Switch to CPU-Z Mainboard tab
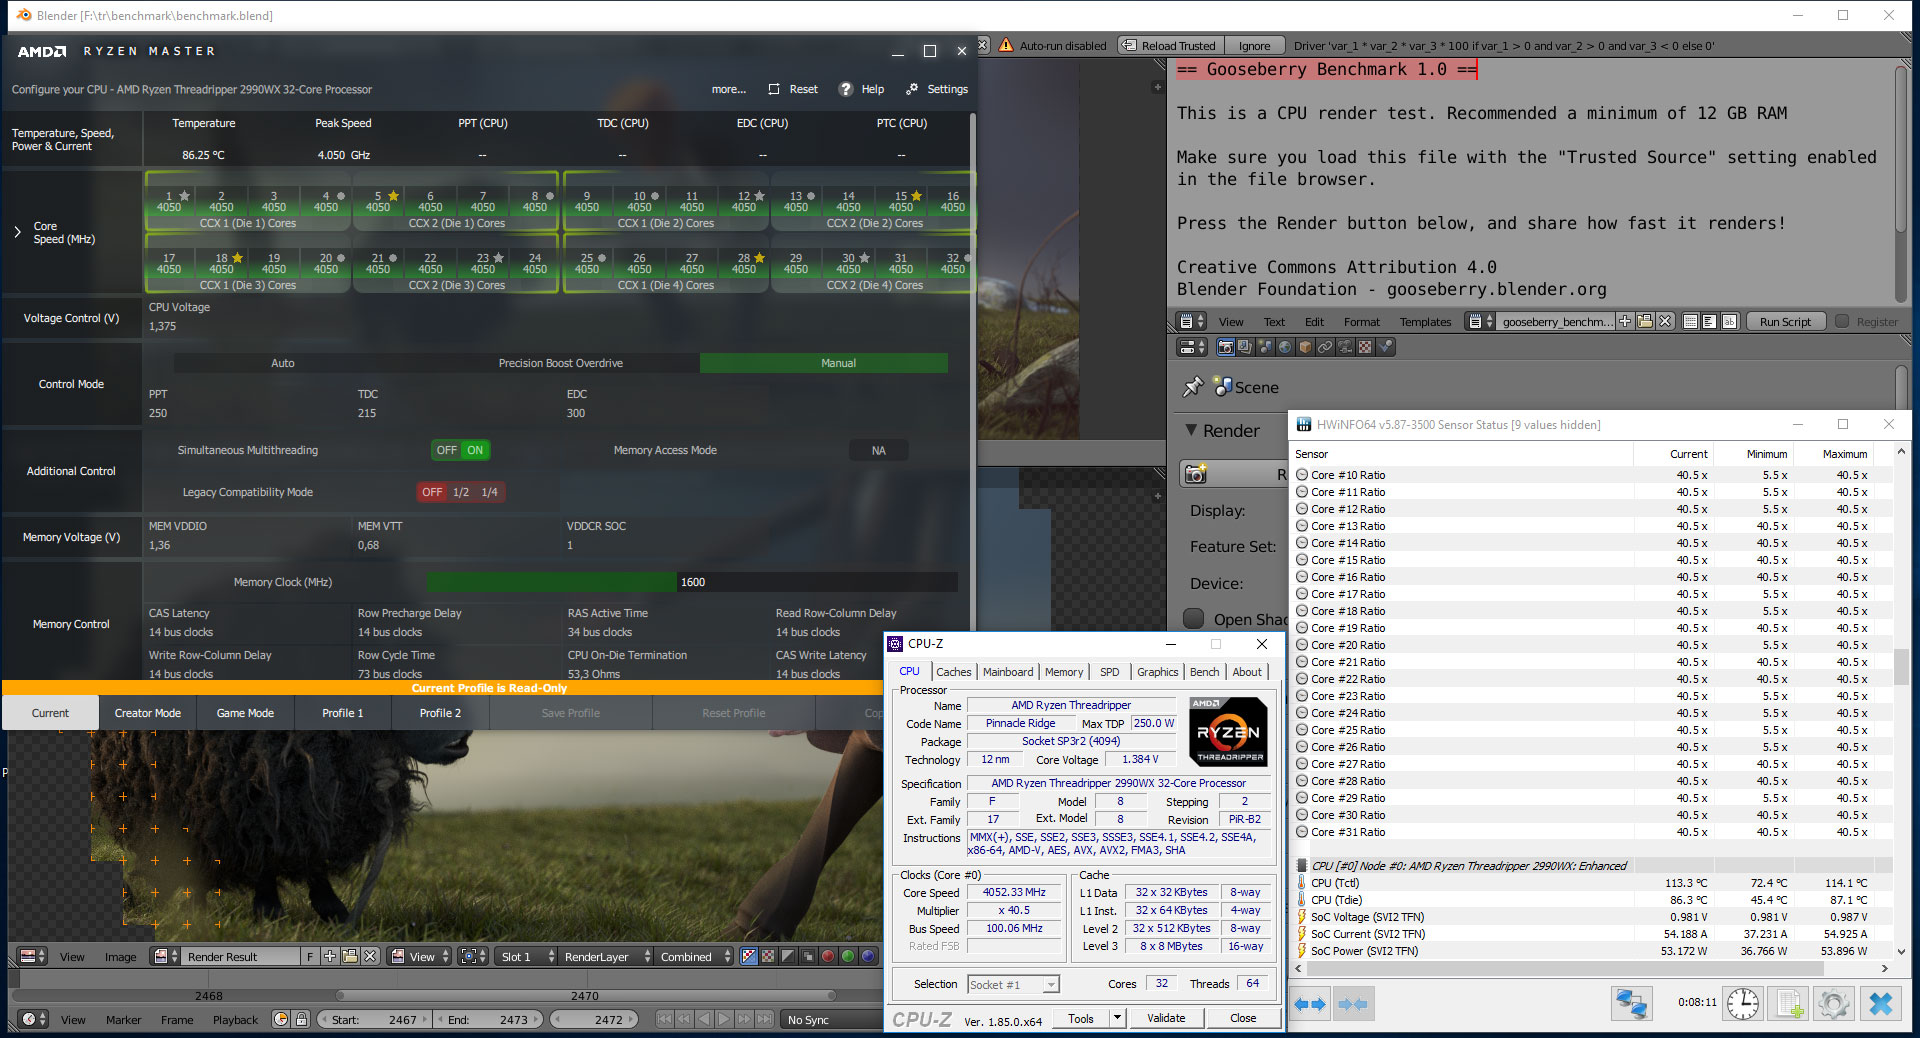The width and height of the screenshot is (1920, 1038). coord(1008,672)
